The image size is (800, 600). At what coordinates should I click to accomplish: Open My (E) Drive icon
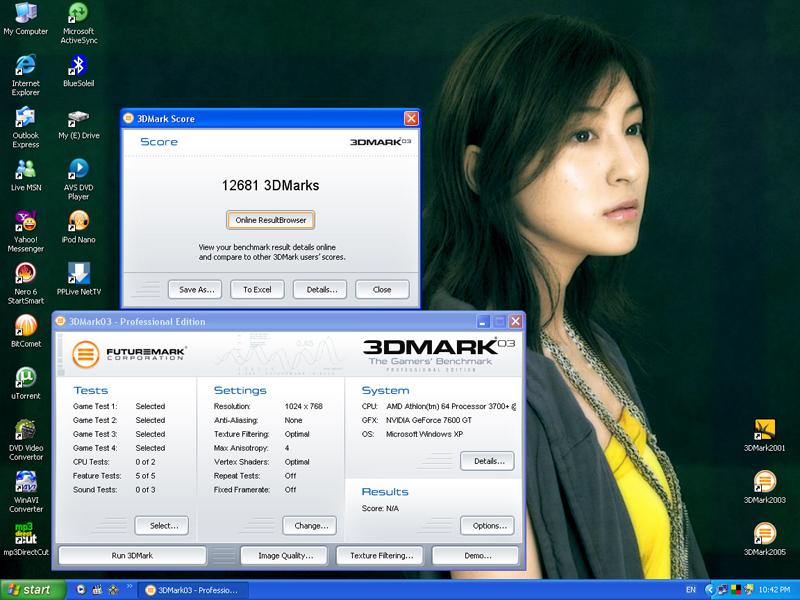(79, 124)
